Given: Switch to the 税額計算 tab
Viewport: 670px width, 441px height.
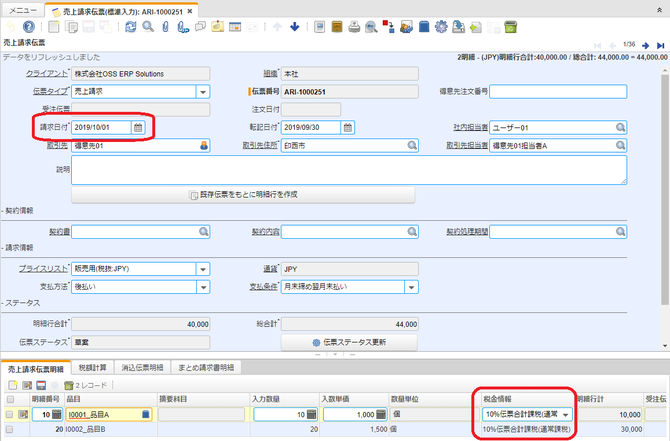Looking at the screenshot, I should pos(93,368).
